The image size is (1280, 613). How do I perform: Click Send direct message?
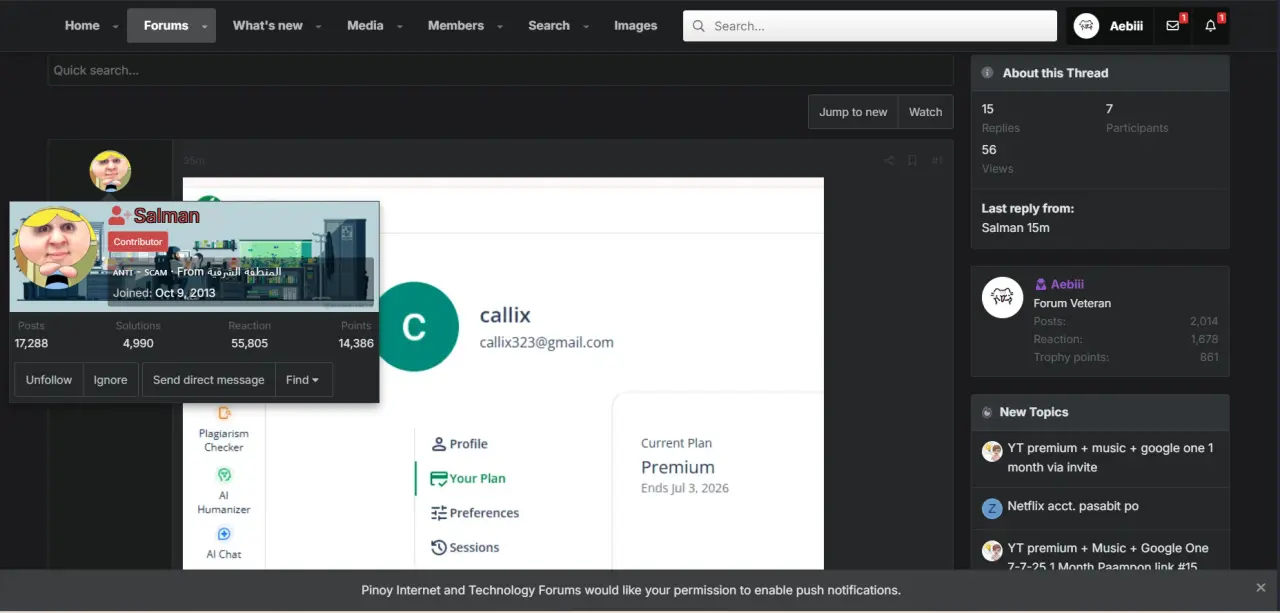coord(208,380)
